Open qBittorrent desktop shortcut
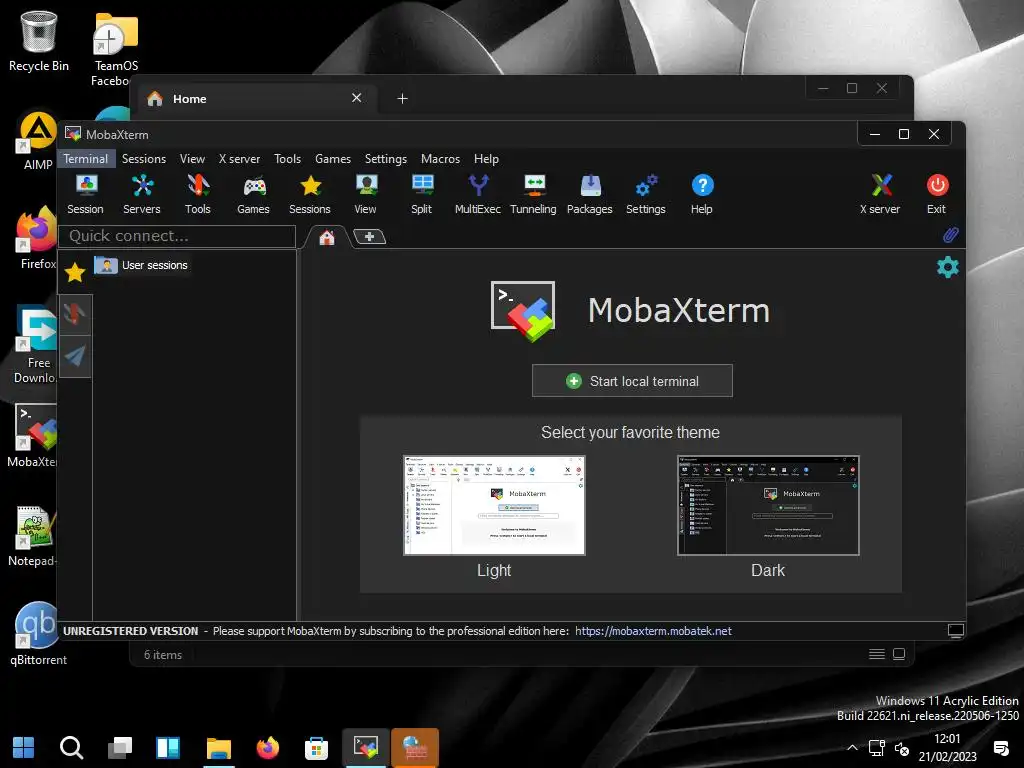Screen dimensions: 1024x768 coord(38,633)
